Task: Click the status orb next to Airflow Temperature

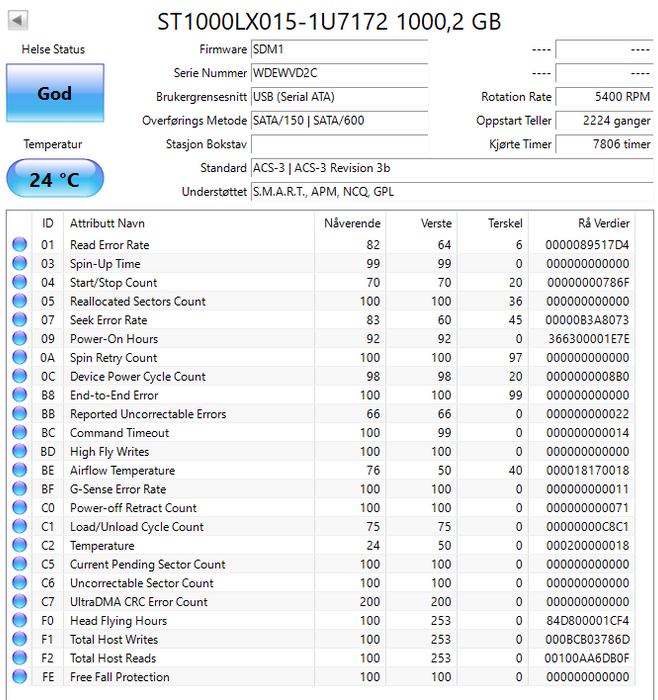Action: (20, 470)
